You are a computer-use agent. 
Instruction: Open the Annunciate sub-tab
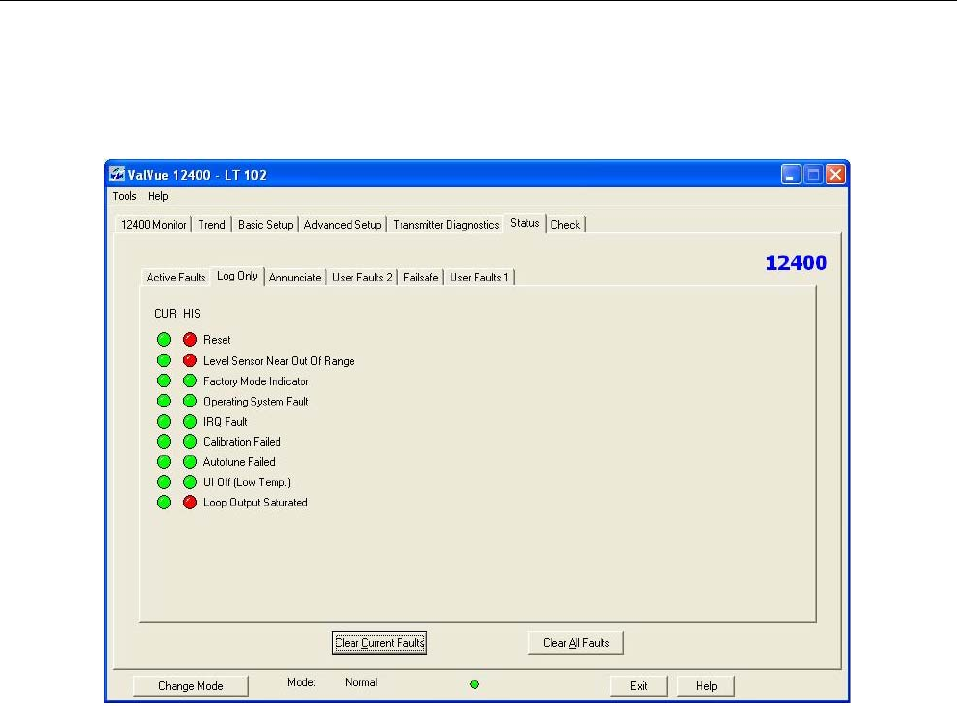click(295, 277)
